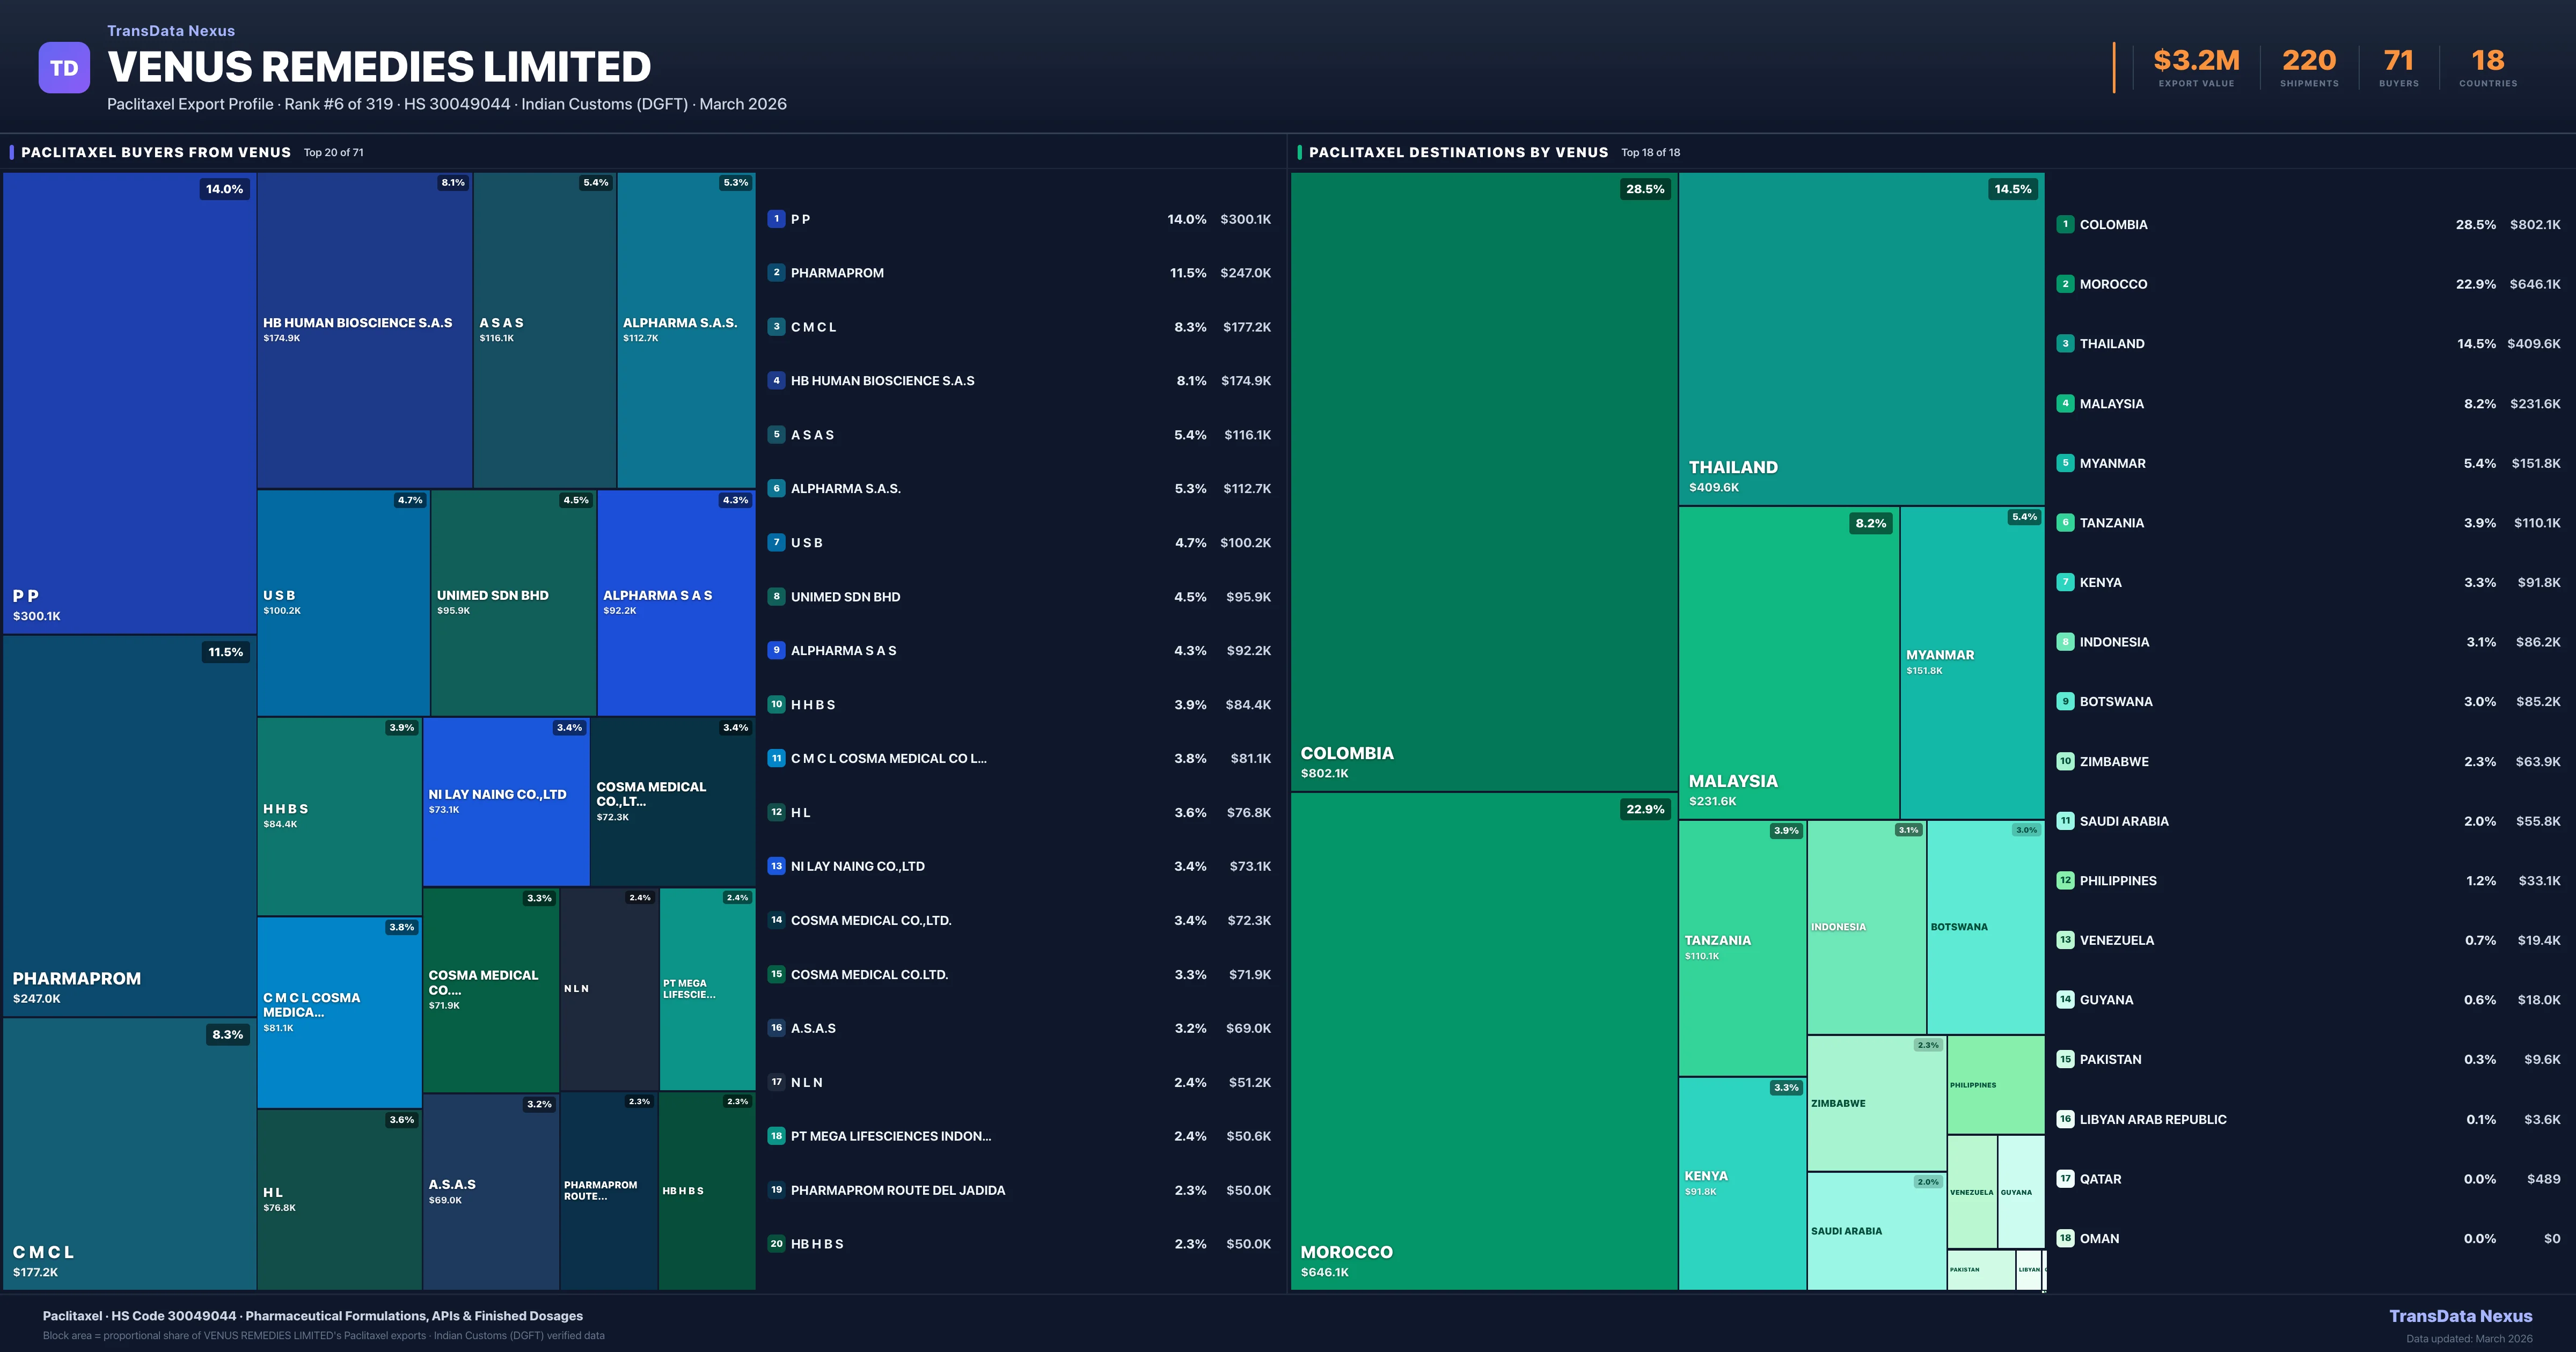2576x1352 pixels.
Task: Select the Paclitaxel Buyers From Venus heading
Action: [x=156, y=152]
